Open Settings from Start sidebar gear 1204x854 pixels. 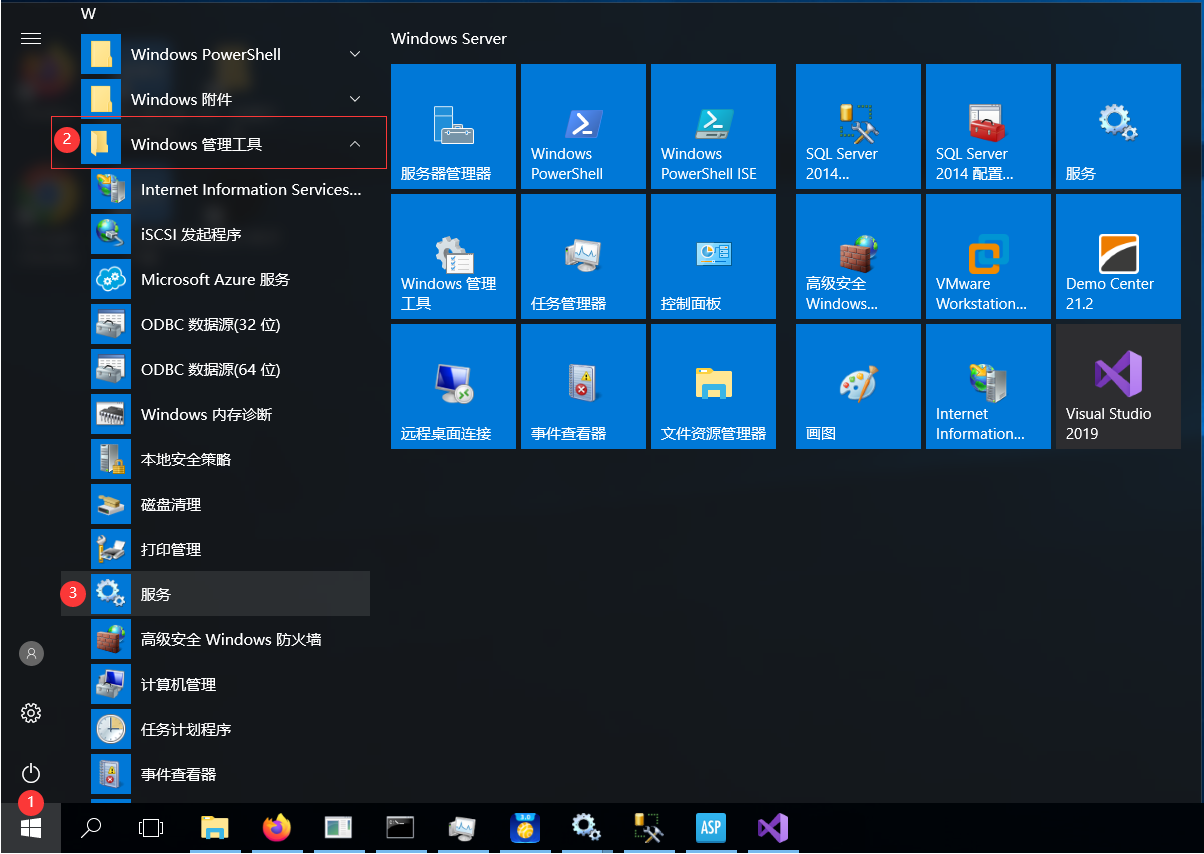[x=31, y=713]
